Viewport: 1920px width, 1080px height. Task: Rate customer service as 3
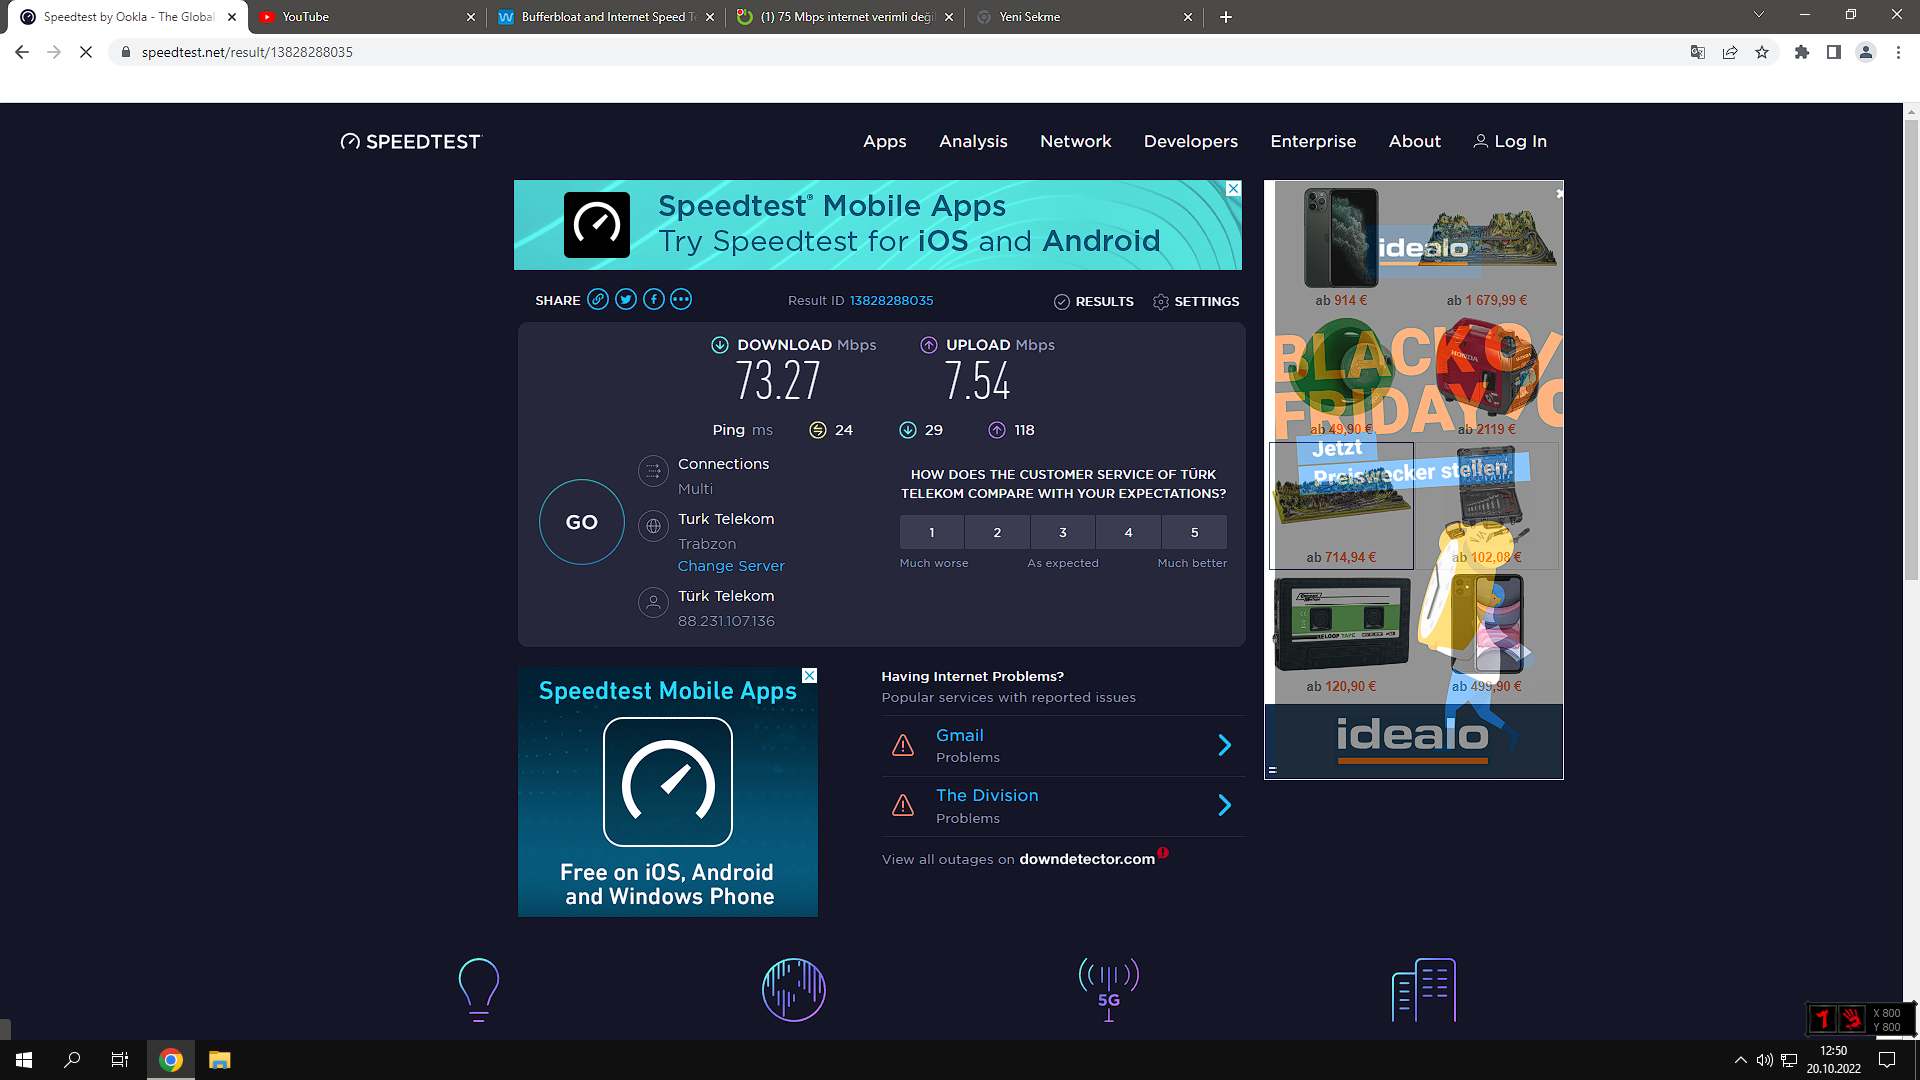1063,532
